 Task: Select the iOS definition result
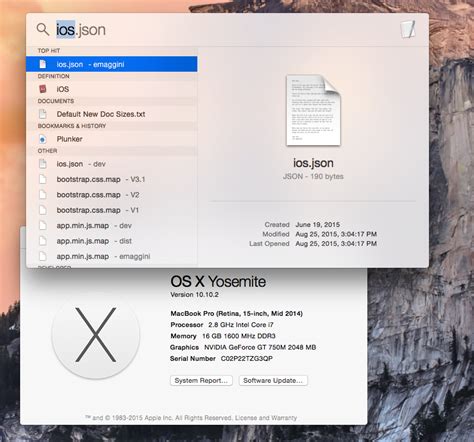coord(112,89)
